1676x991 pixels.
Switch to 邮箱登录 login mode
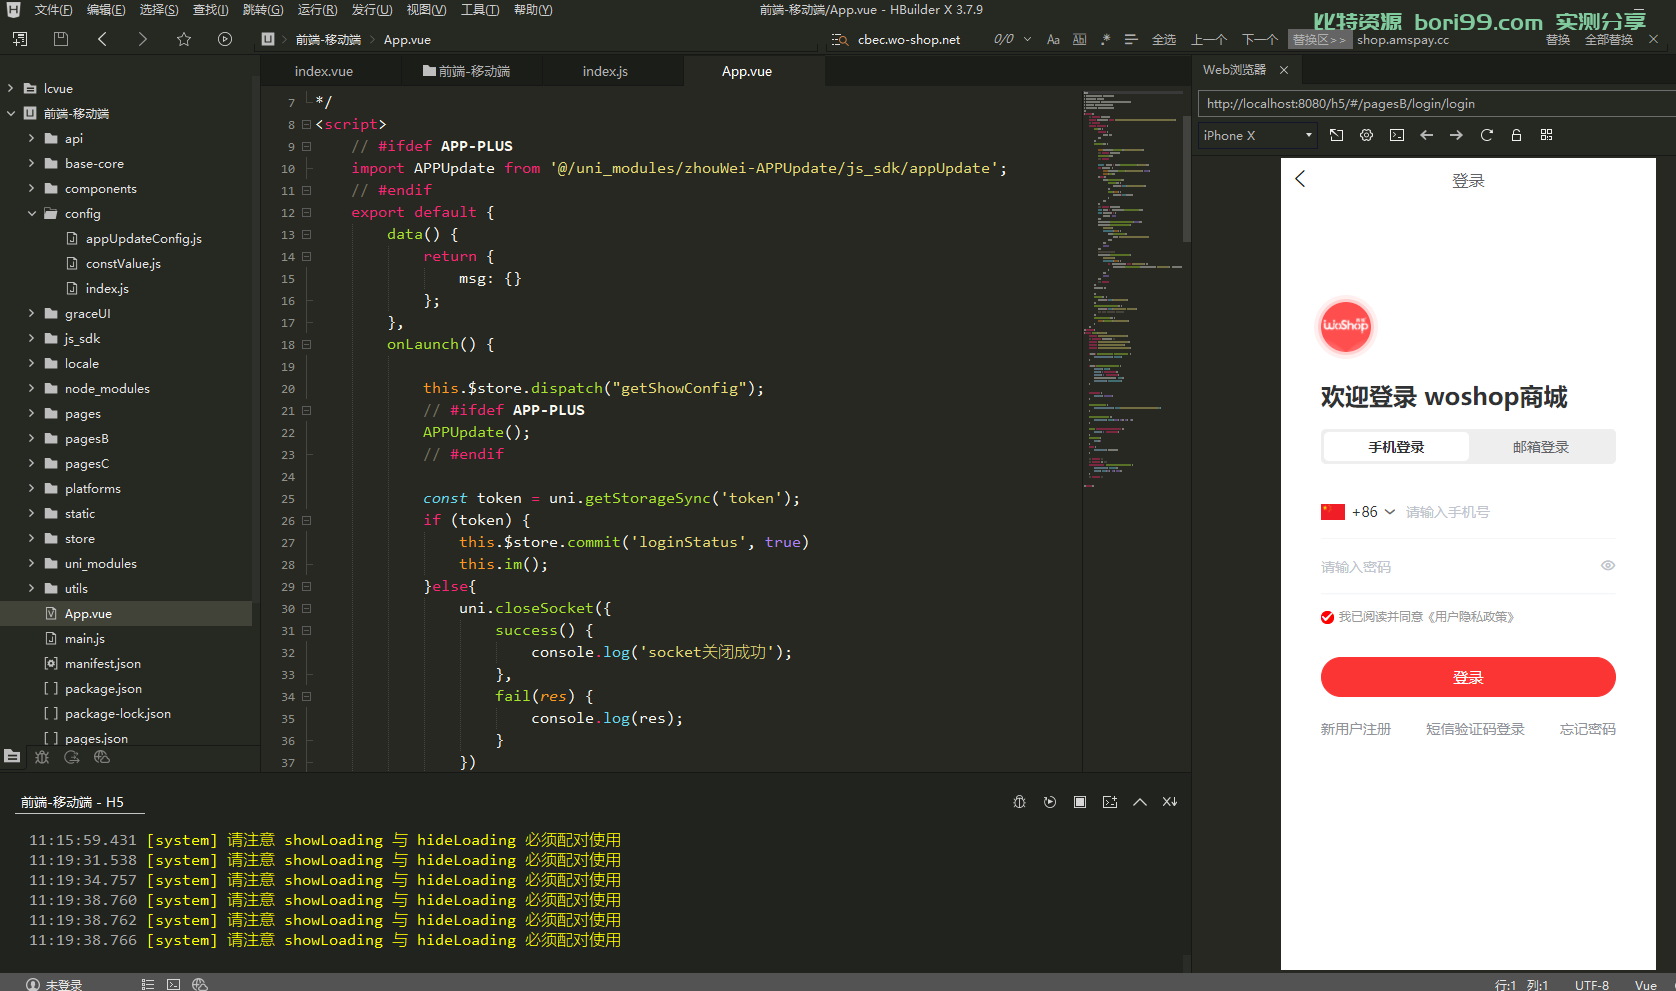[x=1541, y=447]
